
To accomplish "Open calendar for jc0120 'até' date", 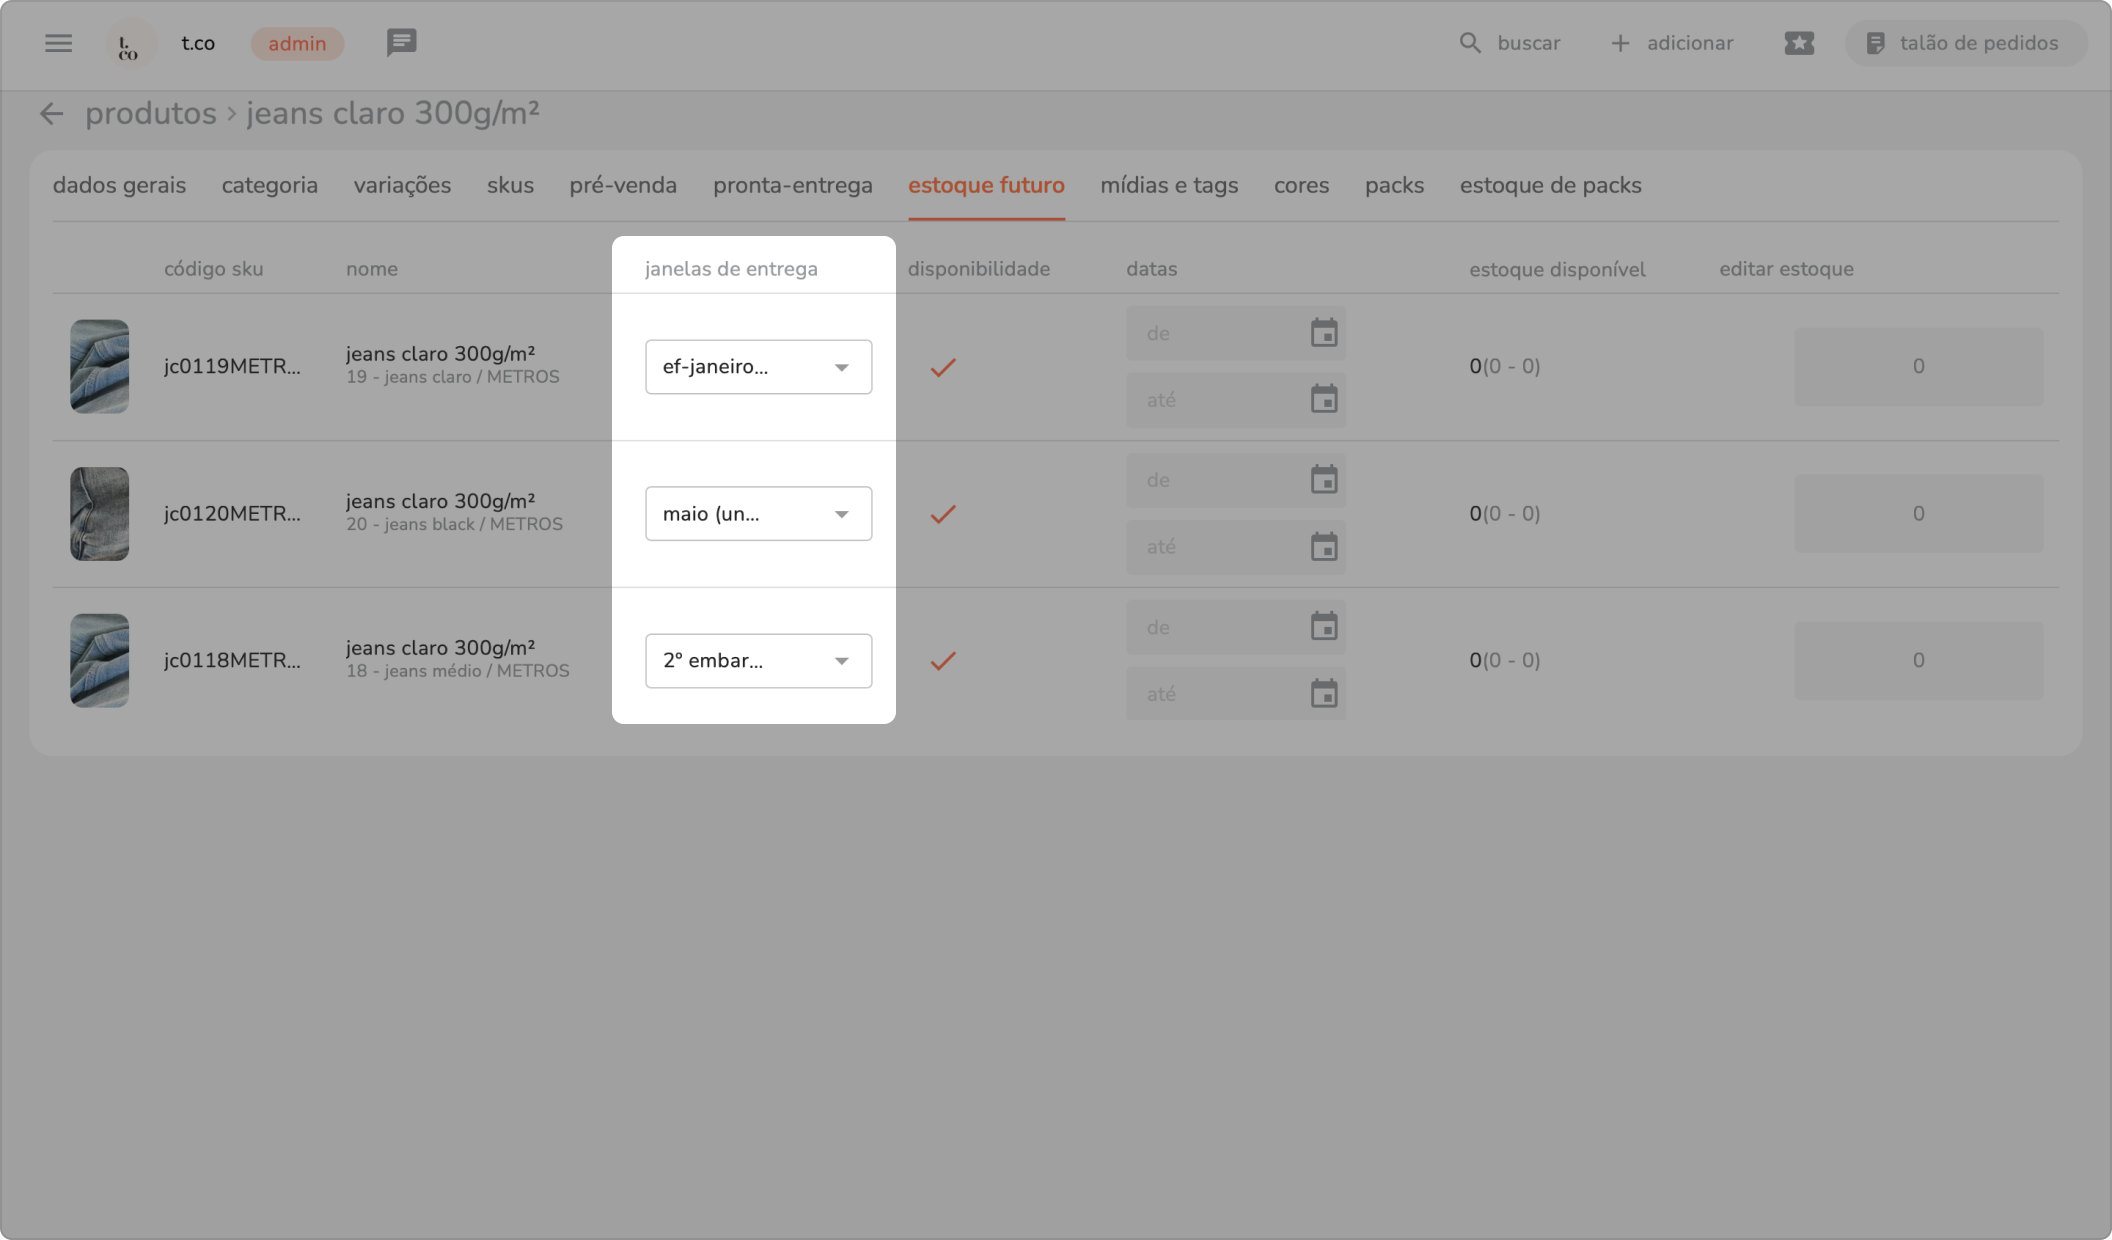I will coord(1324,547).
